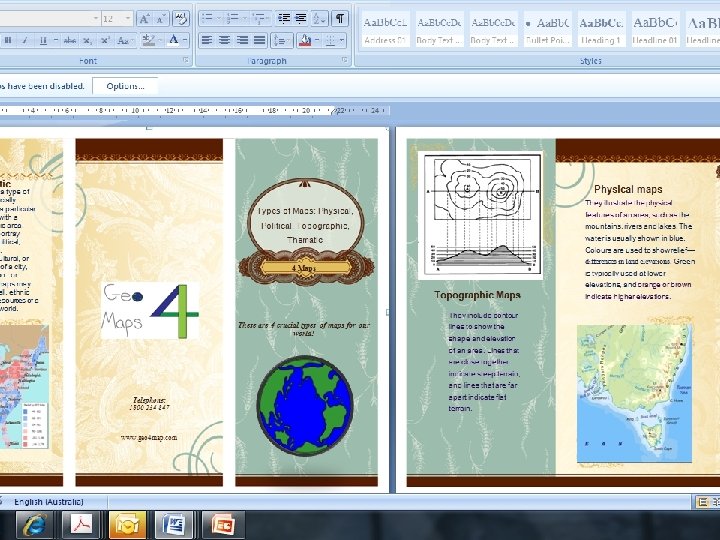Image resolution: width=720 pixels, height=540 pixels.
Task: Open the Font dialog launcher
Action: [186, 61]
